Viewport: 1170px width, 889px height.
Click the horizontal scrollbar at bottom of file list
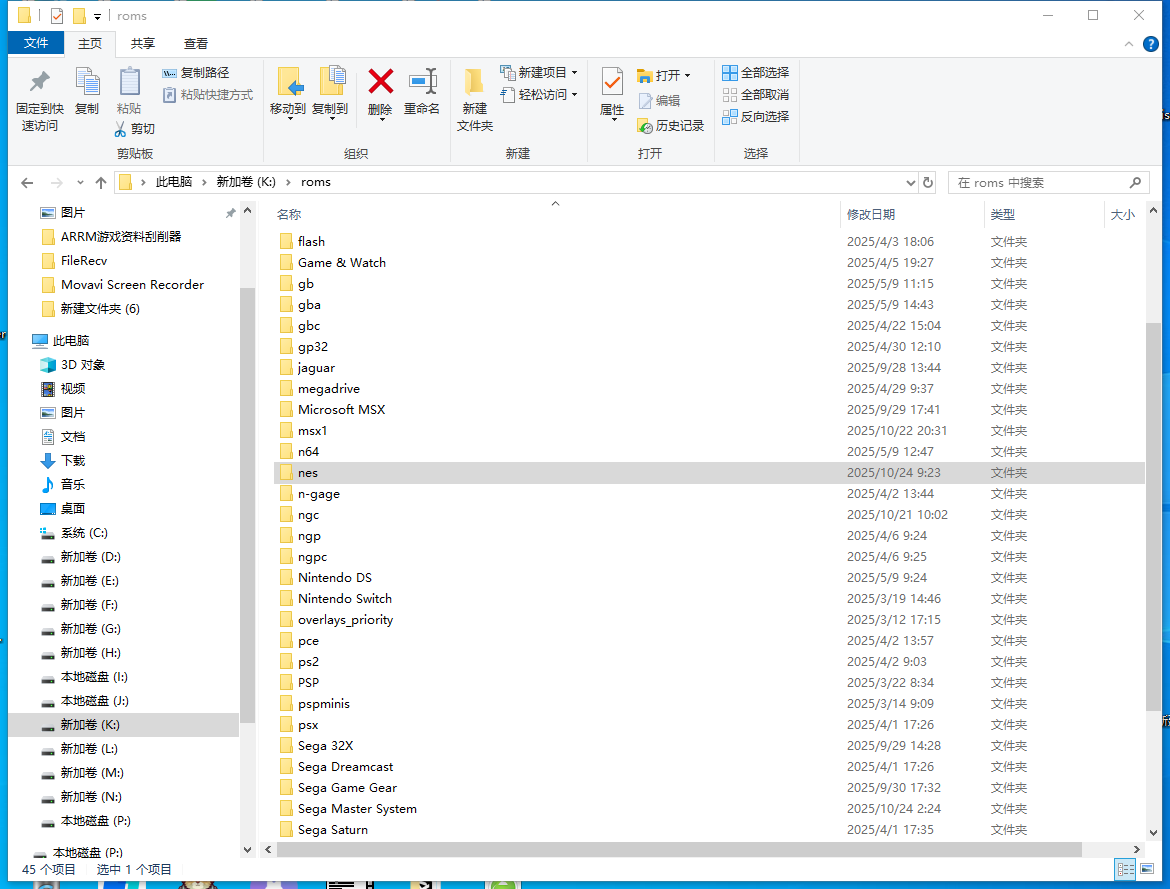[679, 849]
